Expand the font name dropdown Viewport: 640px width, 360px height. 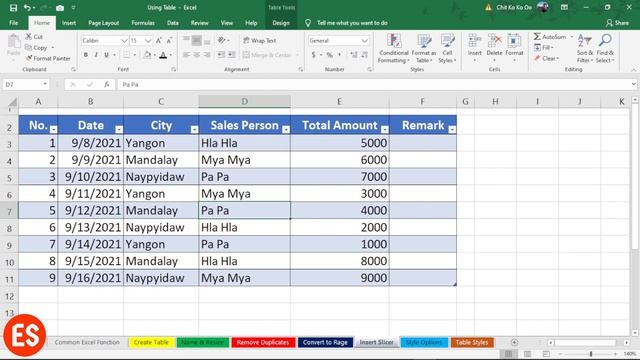click(x=124, y=41)
